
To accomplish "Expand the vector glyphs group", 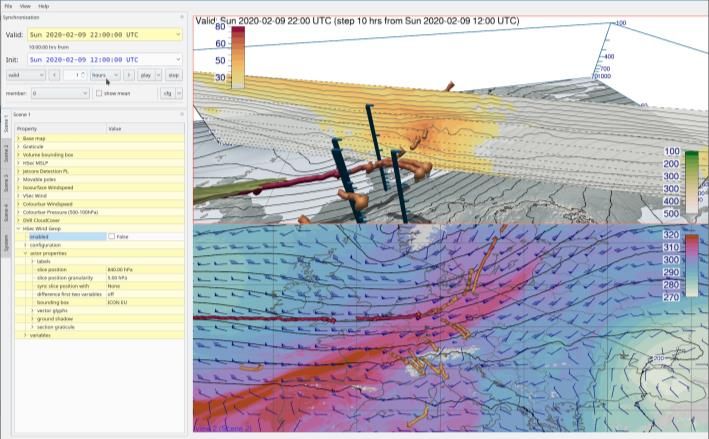I will (32, 311).
